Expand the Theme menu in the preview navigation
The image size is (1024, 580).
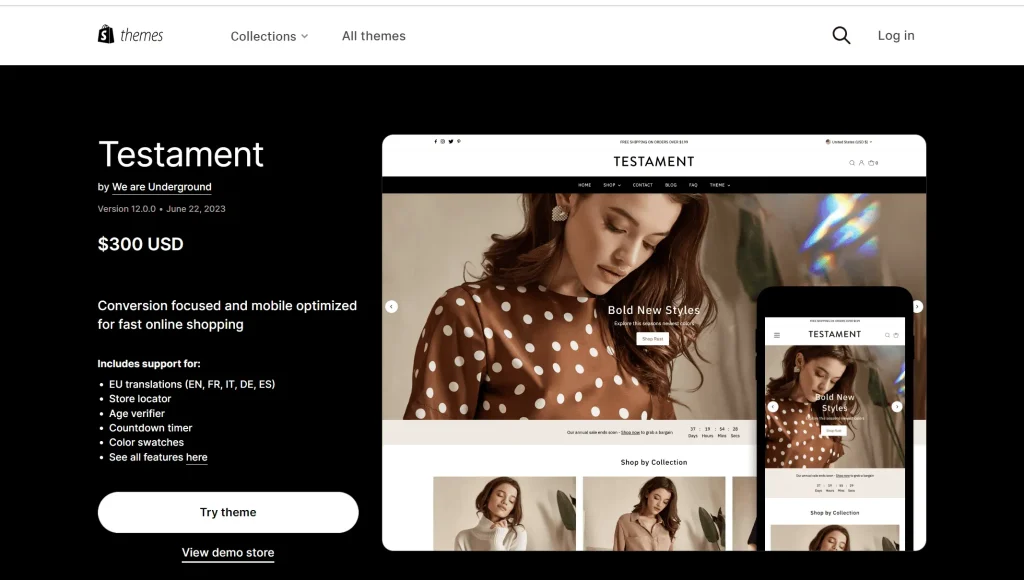pos(719,185)
